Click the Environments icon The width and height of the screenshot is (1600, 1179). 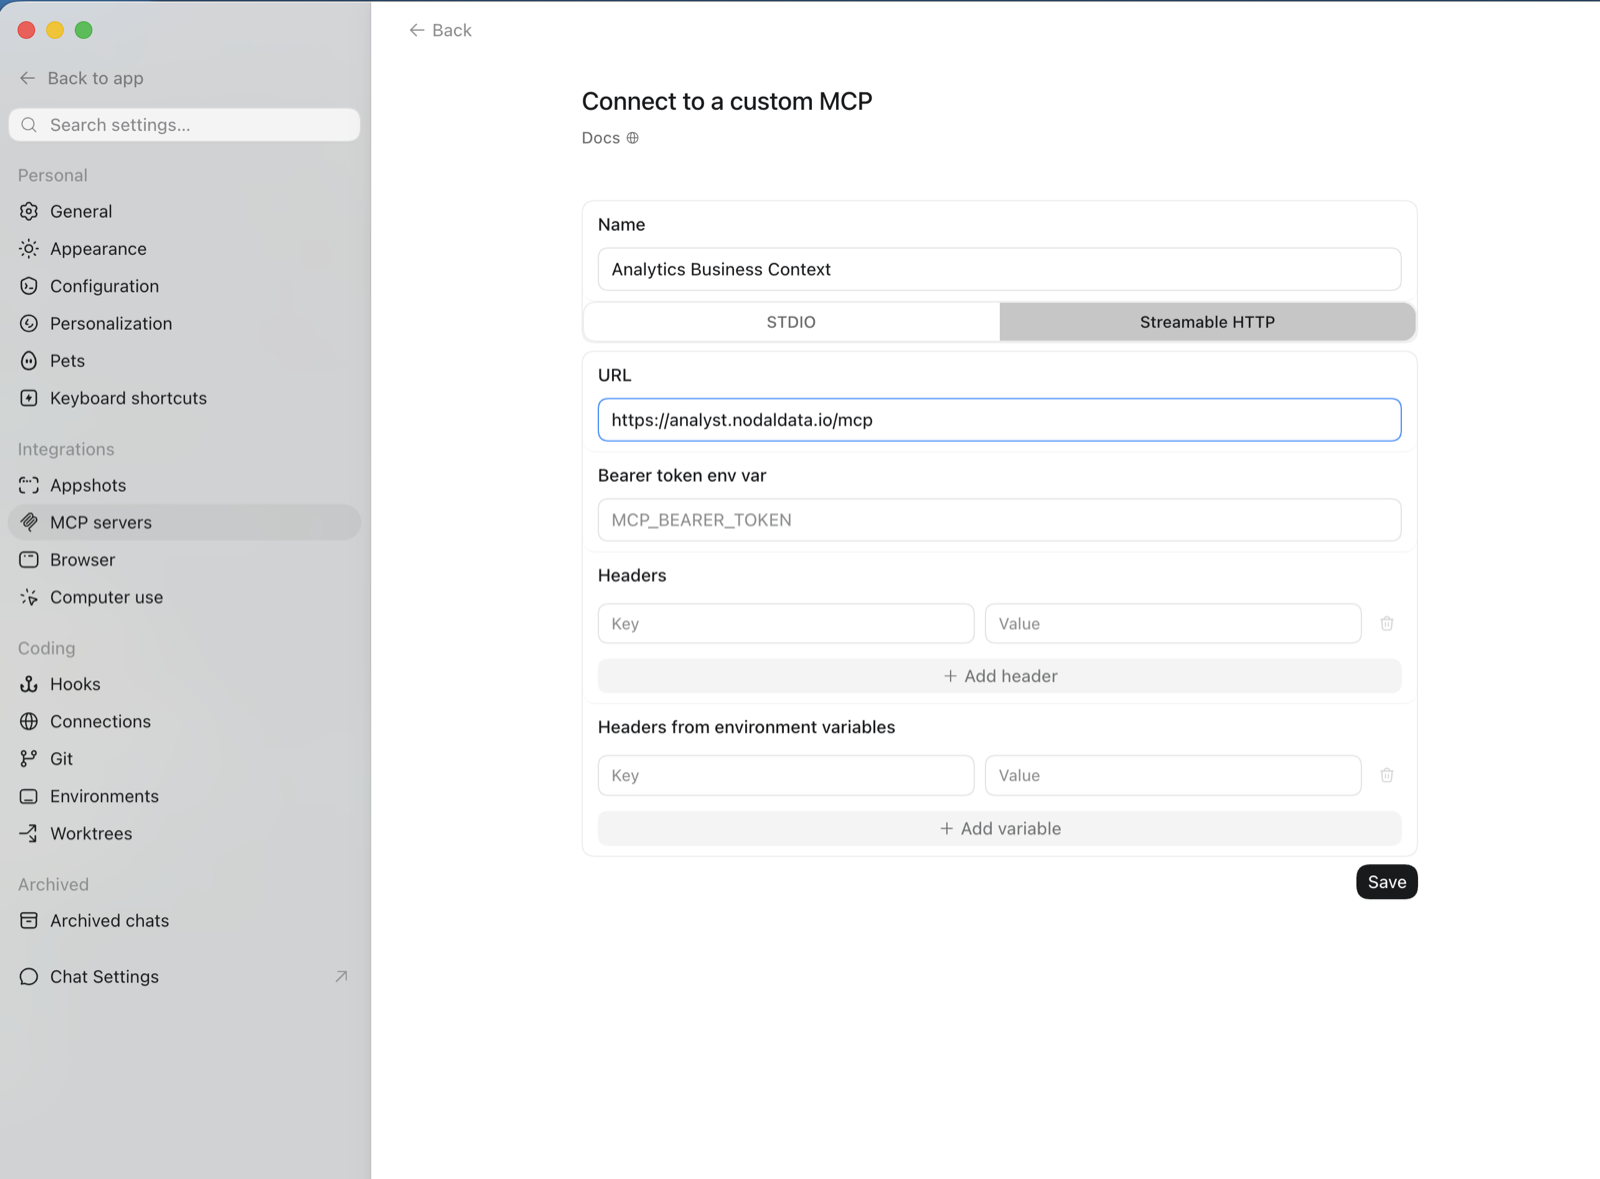(x=29, y=796)
